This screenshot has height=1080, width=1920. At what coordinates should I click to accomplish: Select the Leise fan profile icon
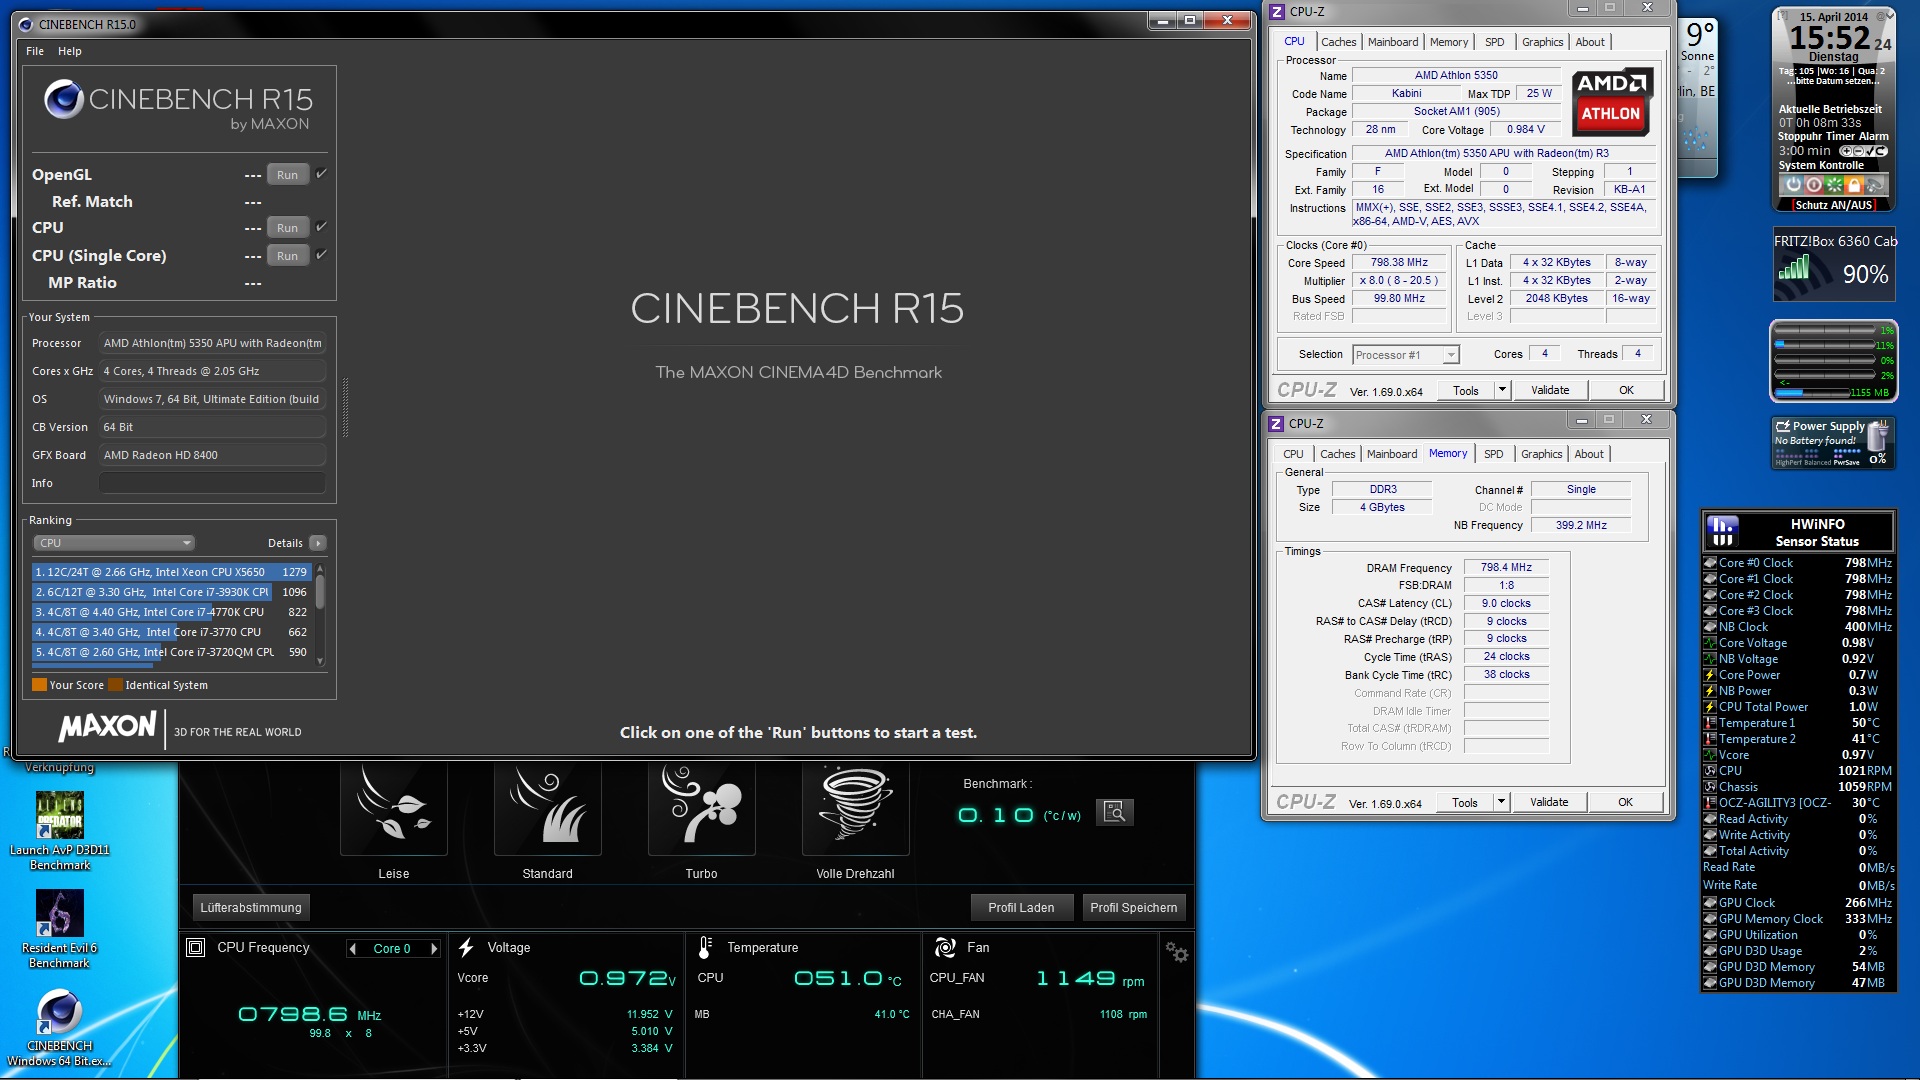point(393,808)
